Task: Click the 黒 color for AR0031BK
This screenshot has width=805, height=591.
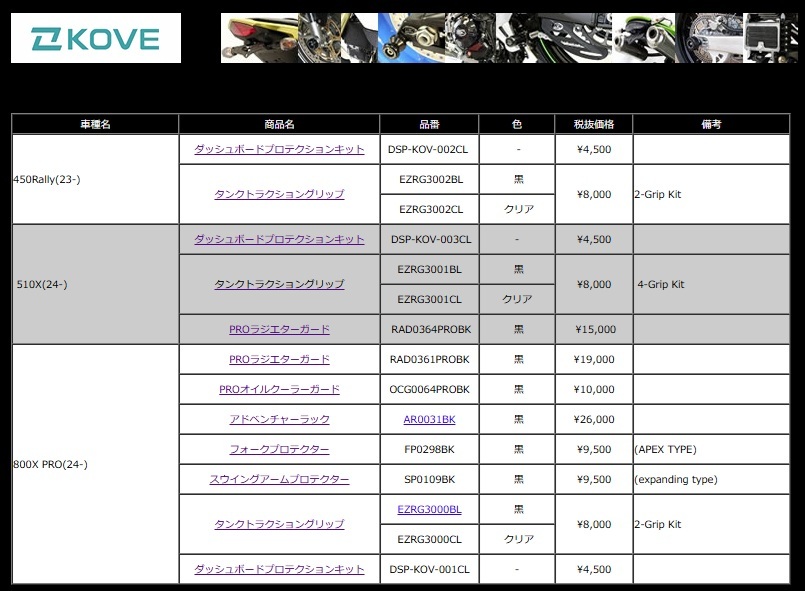Action: [519, 419]
